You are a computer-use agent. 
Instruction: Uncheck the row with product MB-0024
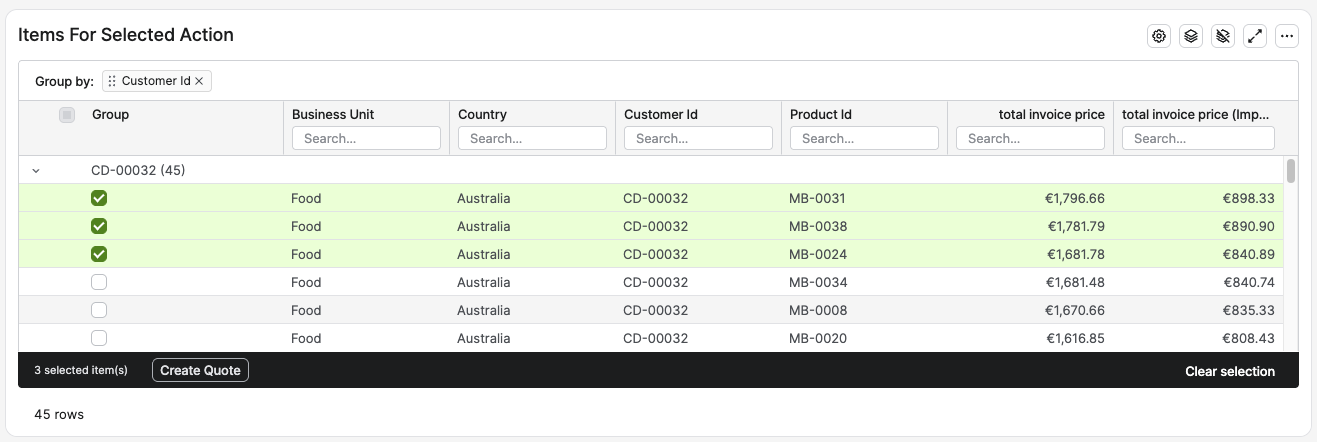coord(99,254)
